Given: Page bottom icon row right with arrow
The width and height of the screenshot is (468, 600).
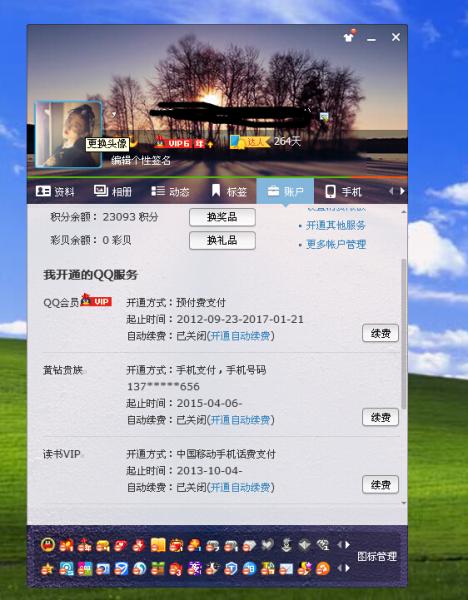Looking at the screenshot, I should pos(347,568).
